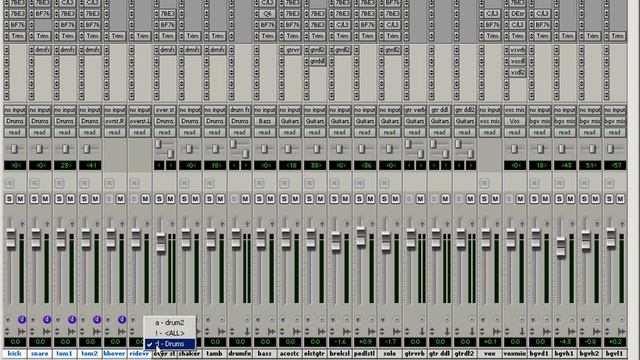Viewport: 640px width, 360px height.
Task: Click the pan slider on kick track
Action: 14,149
